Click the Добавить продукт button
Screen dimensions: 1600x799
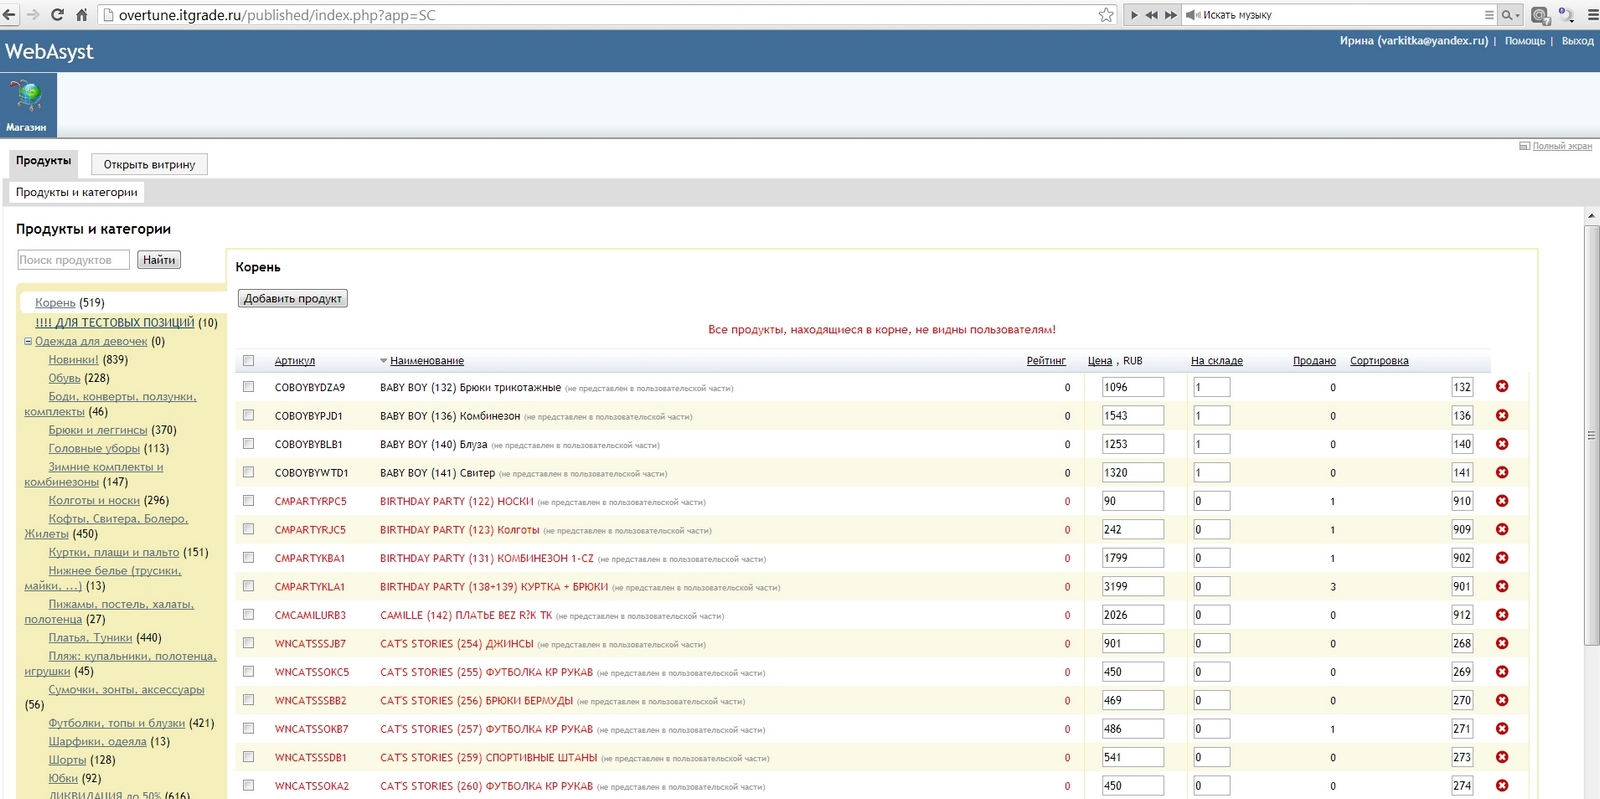[293, 298]
